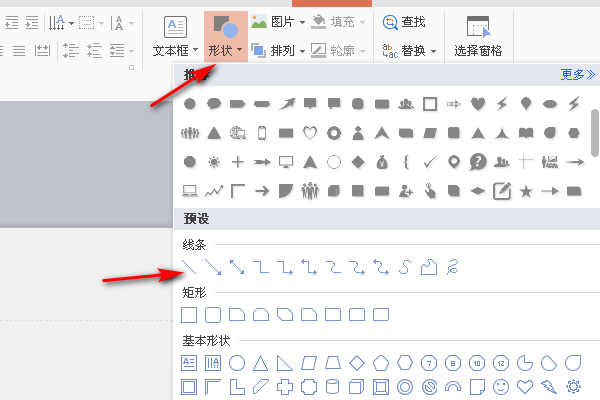Select the vertical text box shape
This screenshot has width=600, height=400.
click(213, 363)
